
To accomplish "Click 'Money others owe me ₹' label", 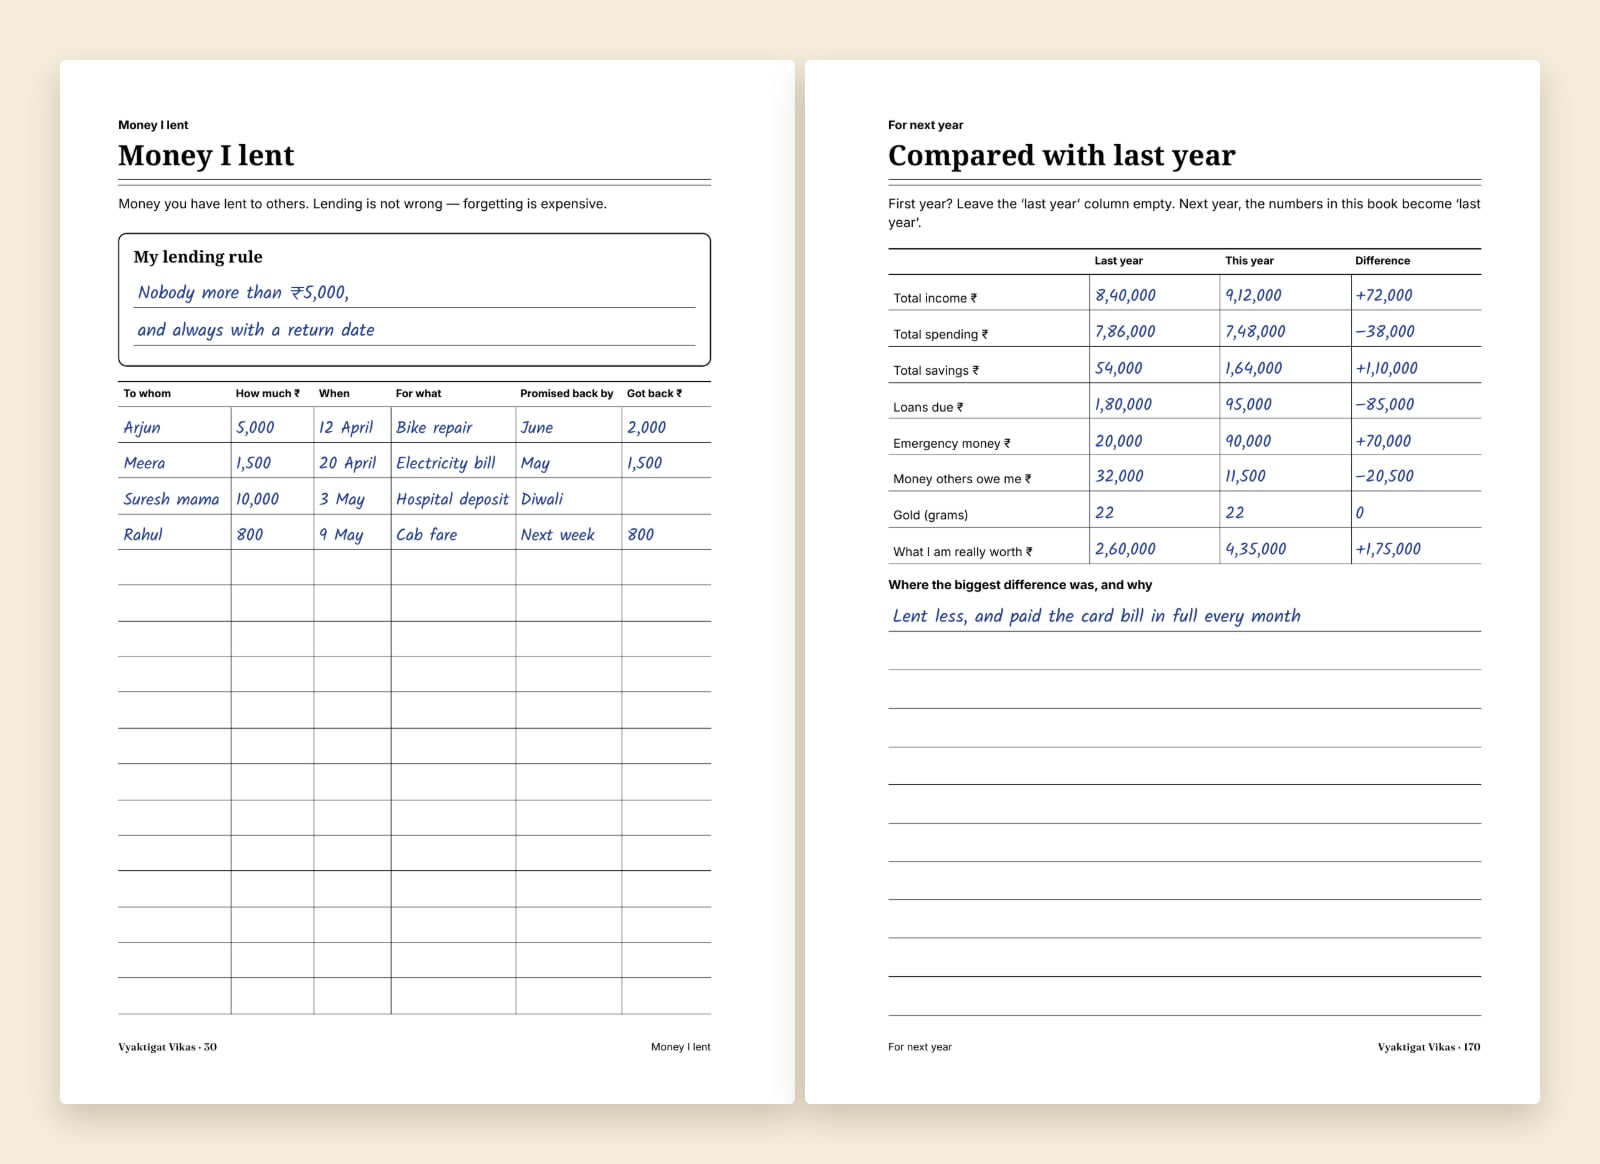I will [962, 479].
